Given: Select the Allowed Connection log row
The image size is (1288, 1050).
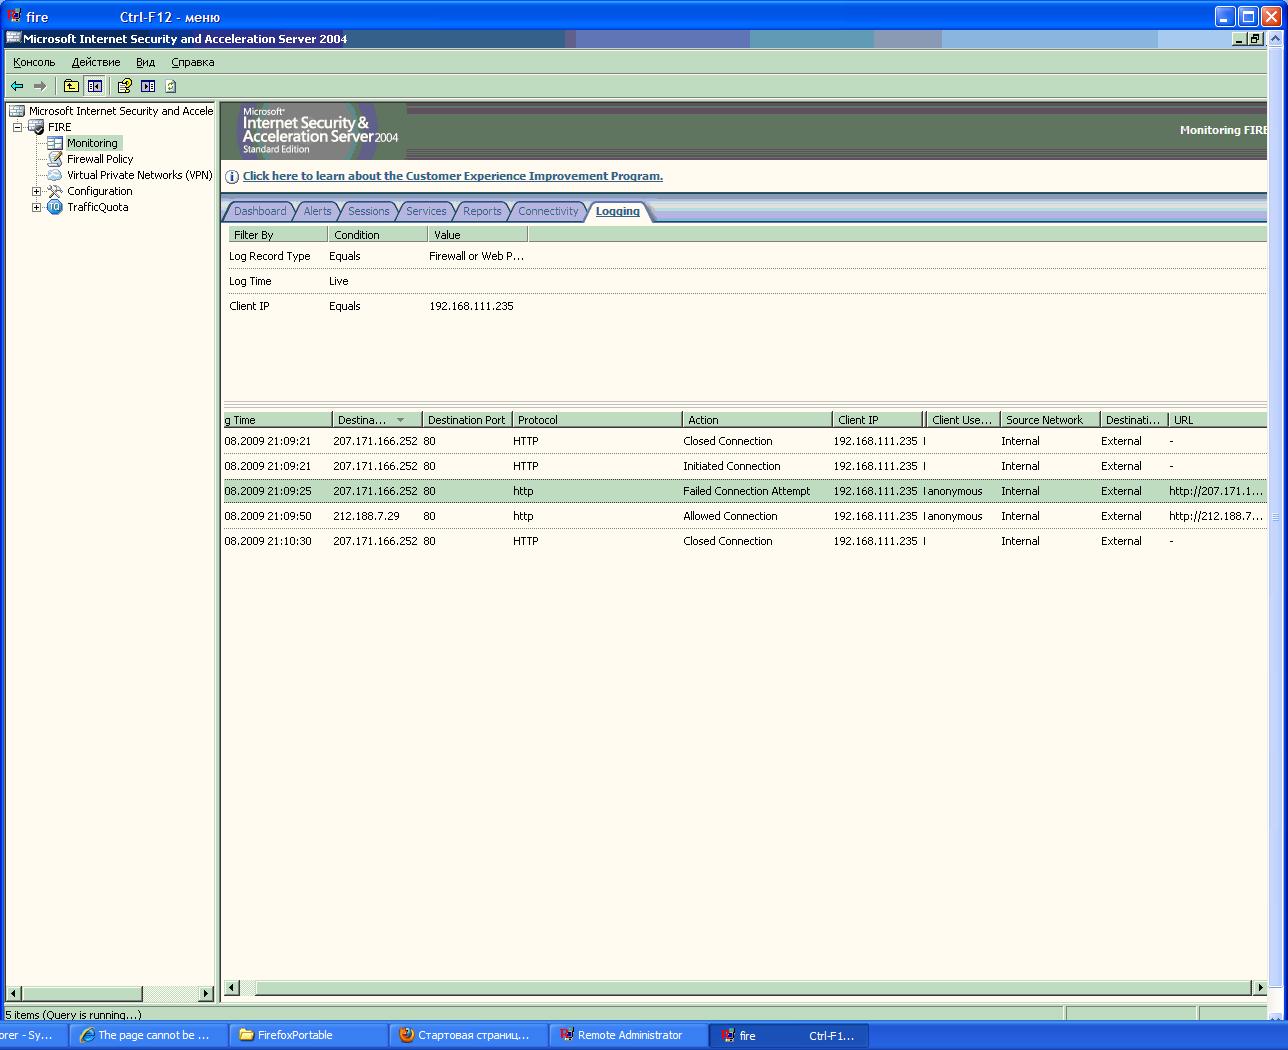Looking at the screenshot, I should tap(745, 516).
